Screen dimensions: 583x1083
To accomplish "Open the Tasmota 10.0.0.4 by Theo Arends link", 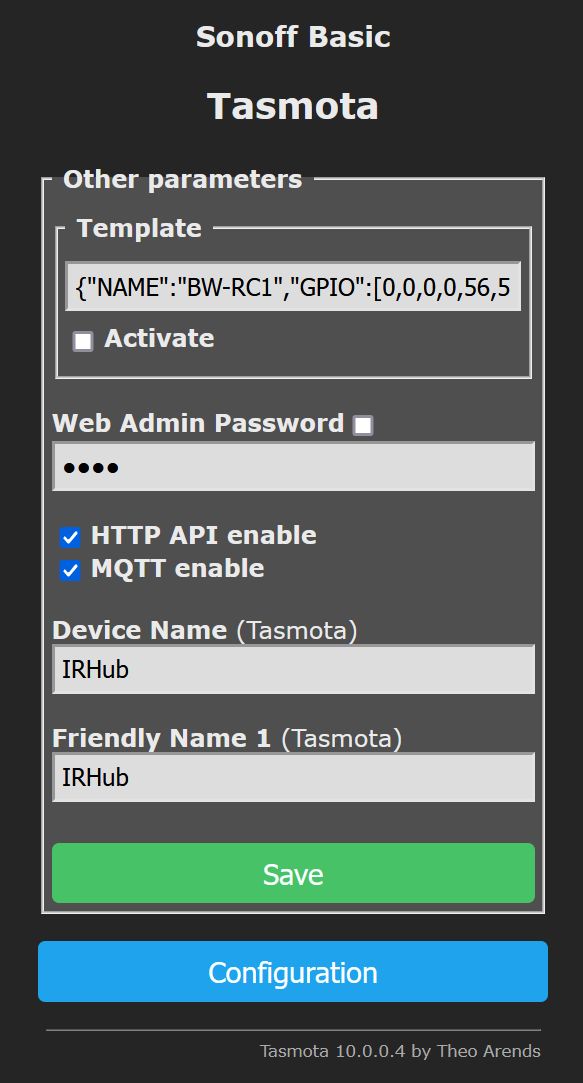I will coord(400,1051).
